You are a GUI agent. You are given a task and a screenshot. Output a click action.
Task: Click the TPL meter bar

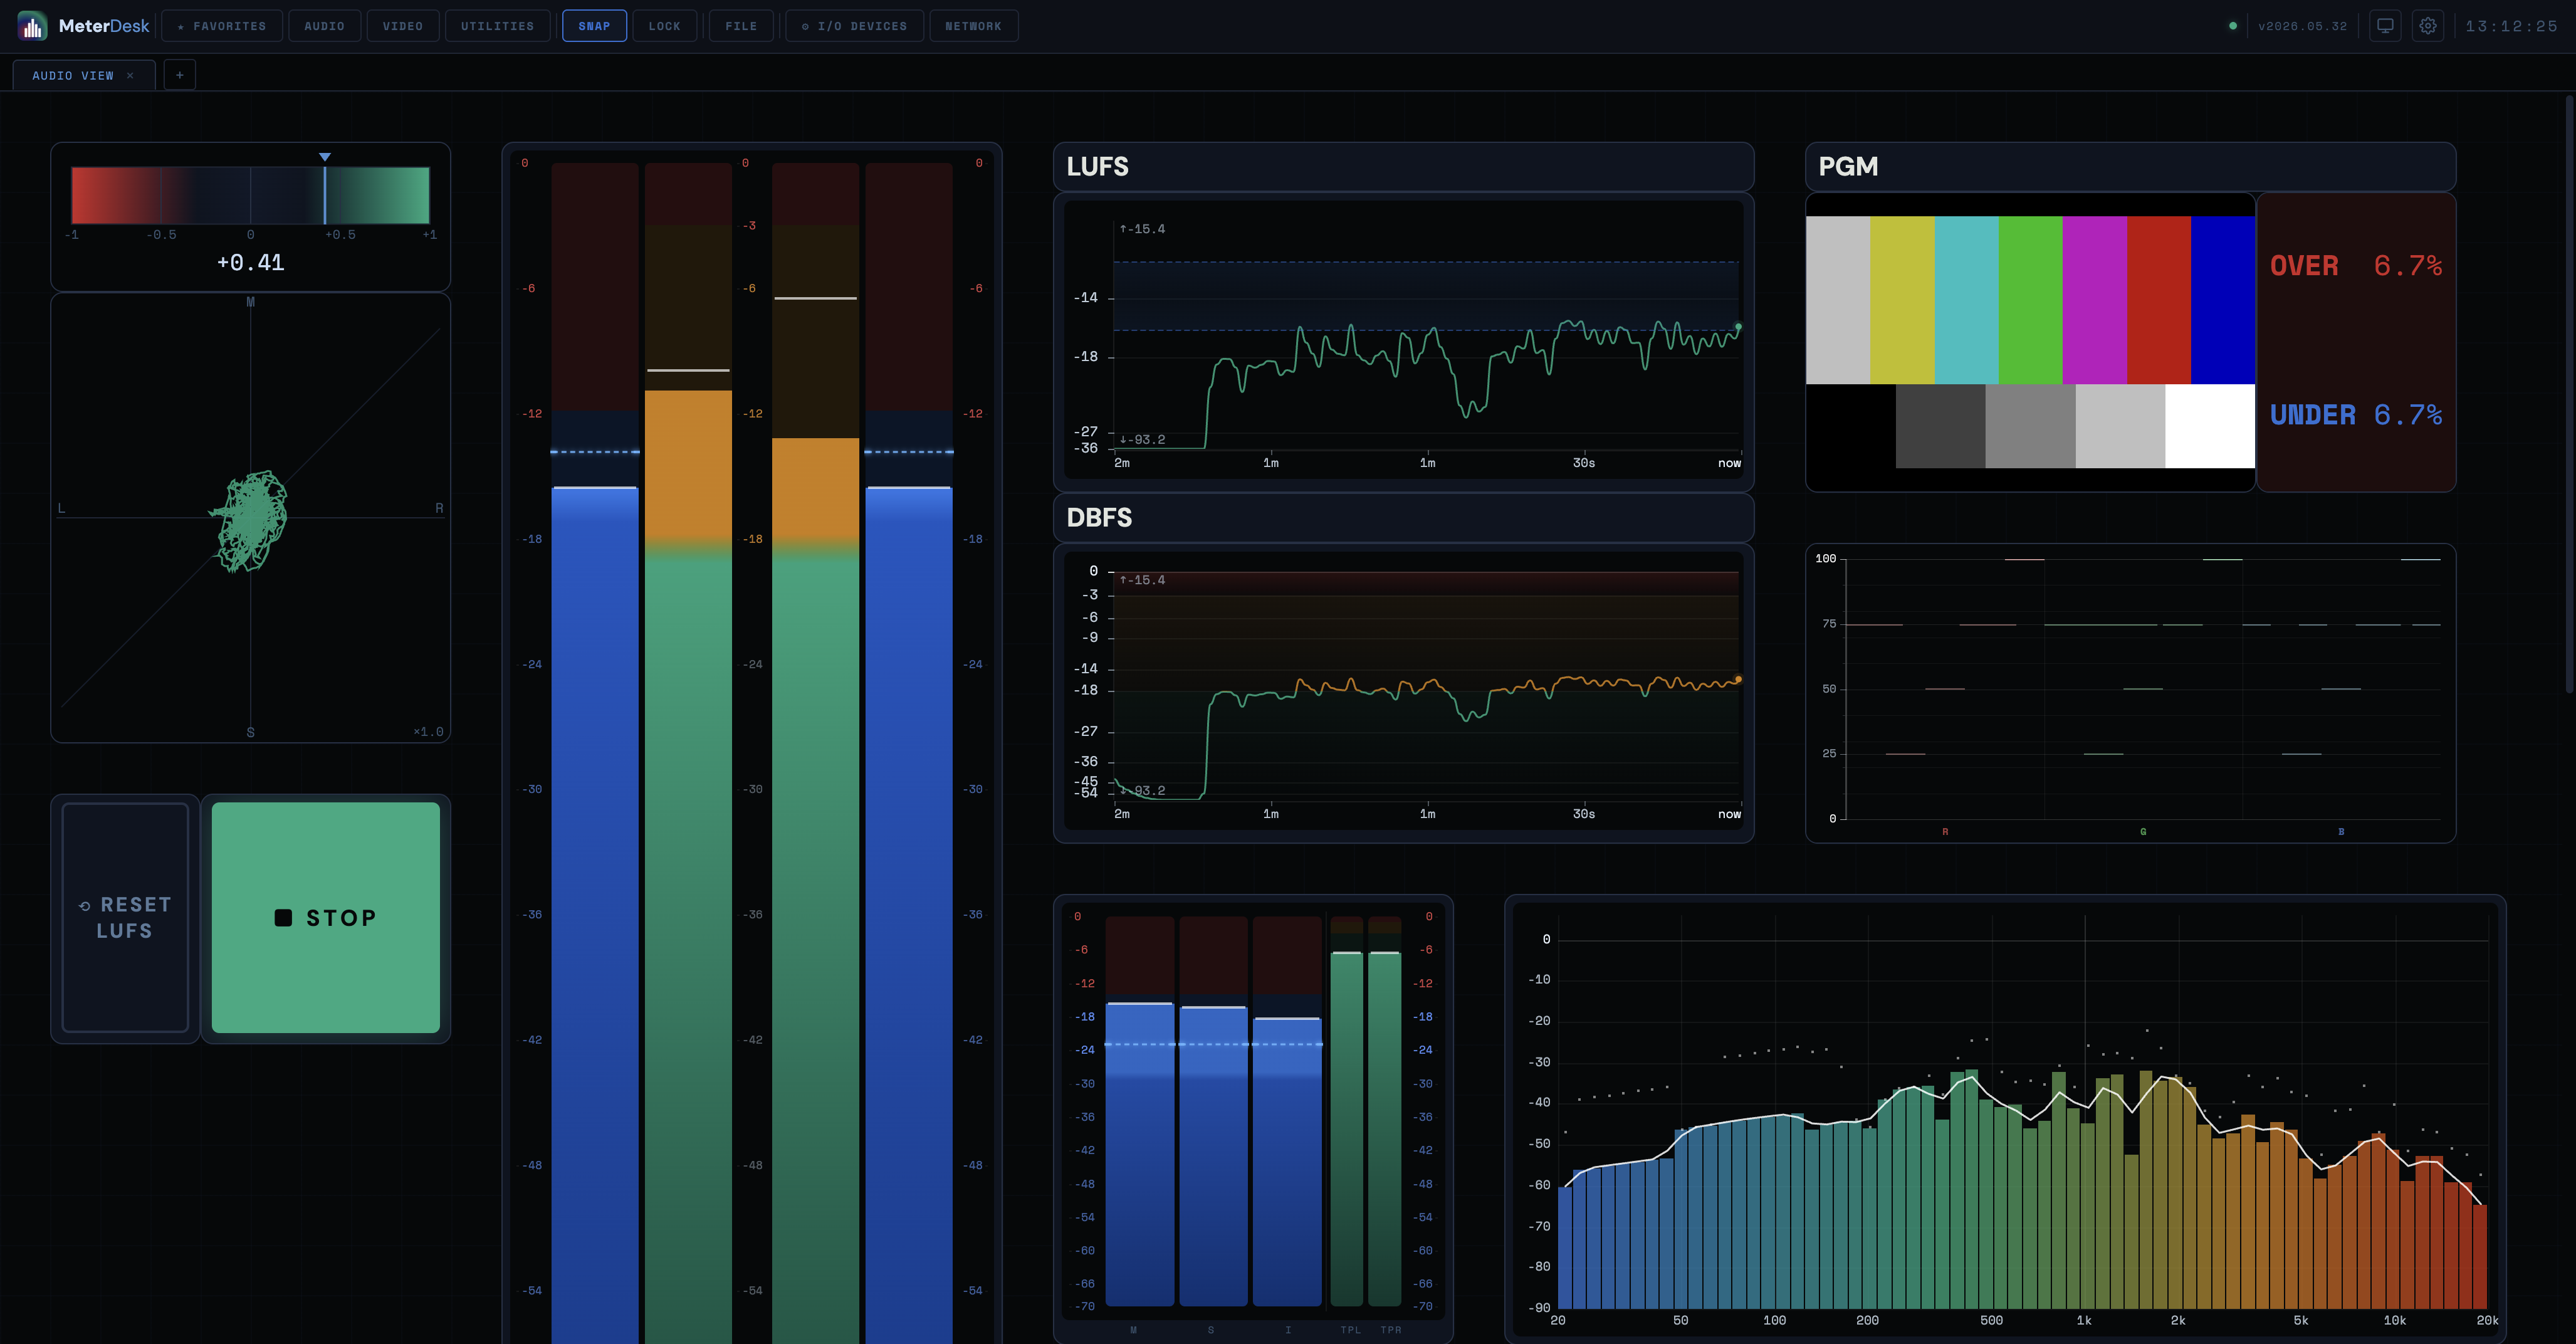[1347, 1112]
